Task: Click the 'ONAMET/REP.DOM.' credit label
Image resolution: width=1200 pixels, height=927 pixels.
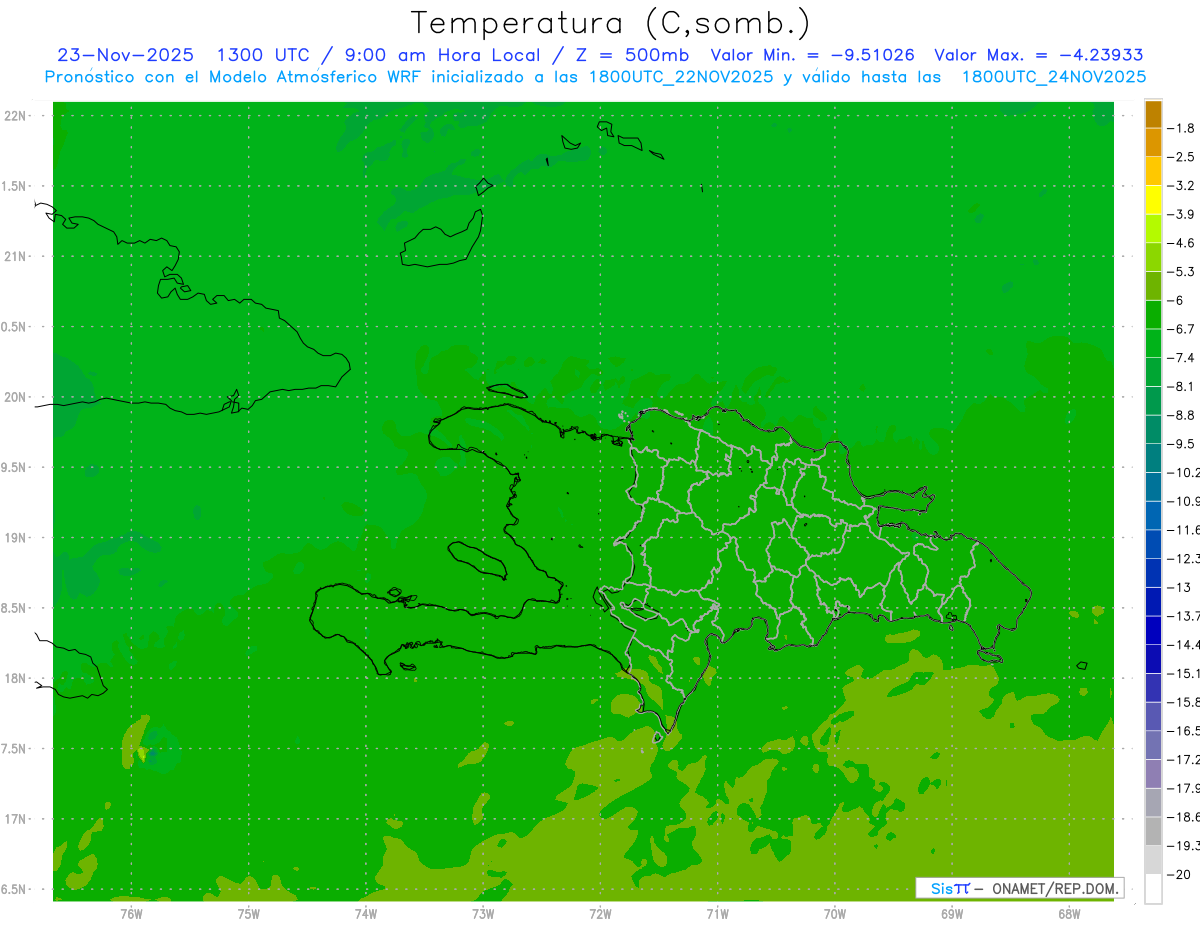Action: (1054, 888)
